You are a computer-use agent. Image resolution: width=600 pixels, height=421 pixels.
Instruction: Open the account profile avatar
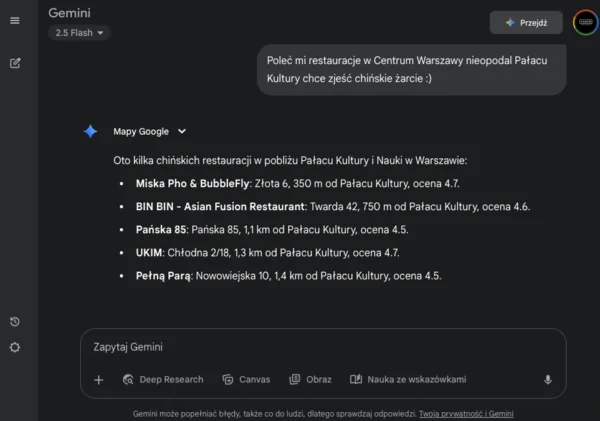point(585,23)
